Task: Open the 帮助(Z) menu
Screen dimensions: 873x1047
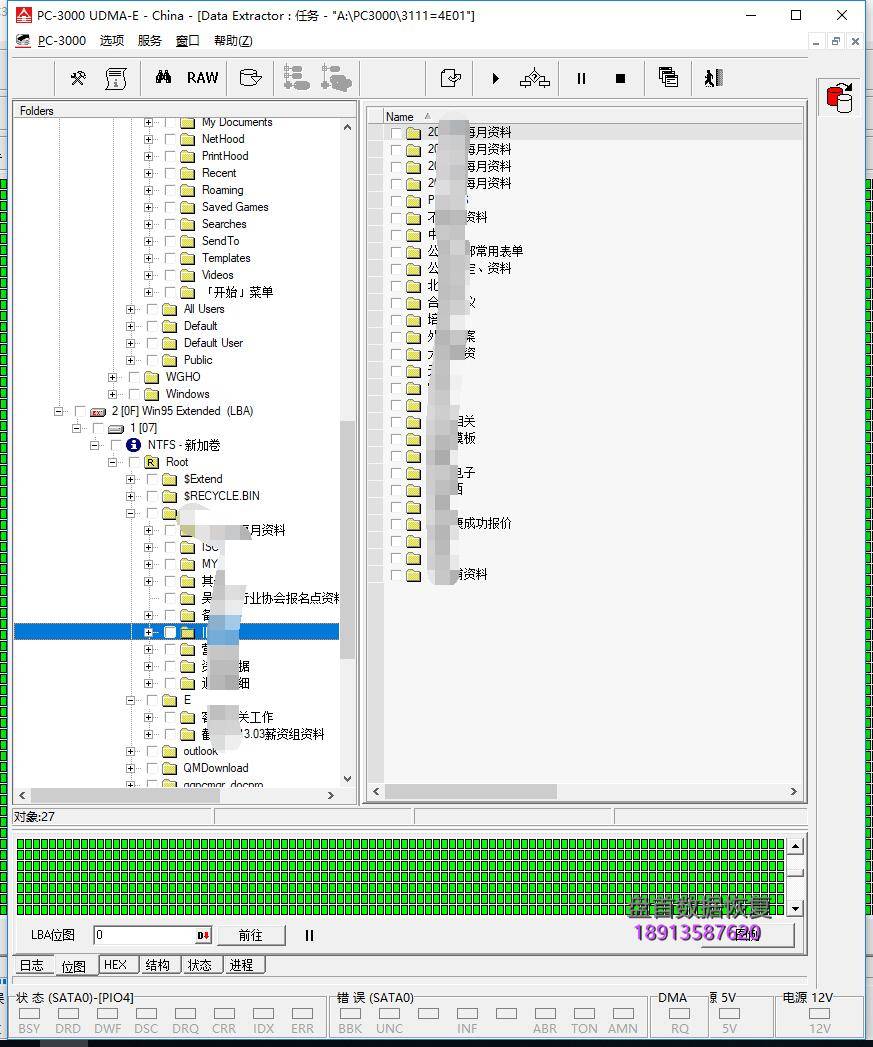Action: tap(233, 41)
